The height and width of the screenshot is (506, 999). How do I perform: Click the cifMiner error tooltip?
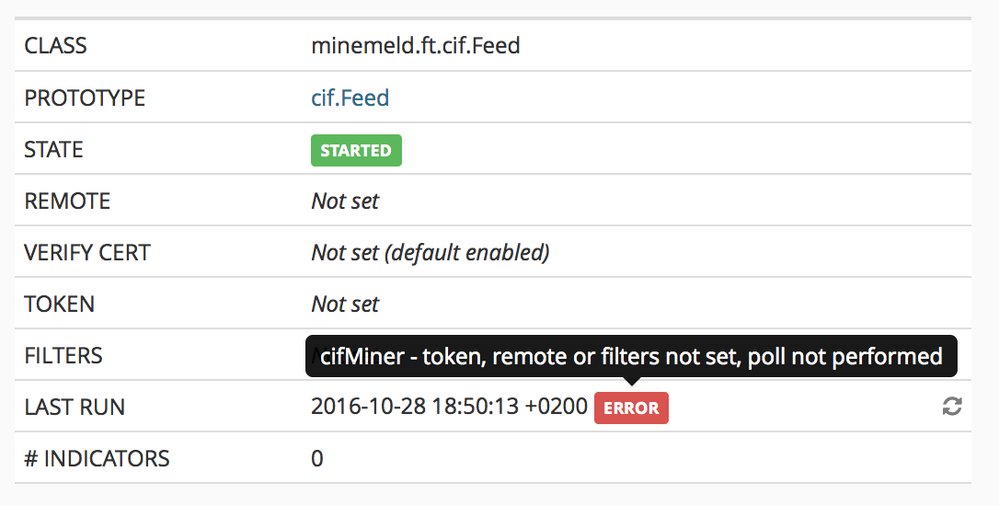tap(631, 356)
